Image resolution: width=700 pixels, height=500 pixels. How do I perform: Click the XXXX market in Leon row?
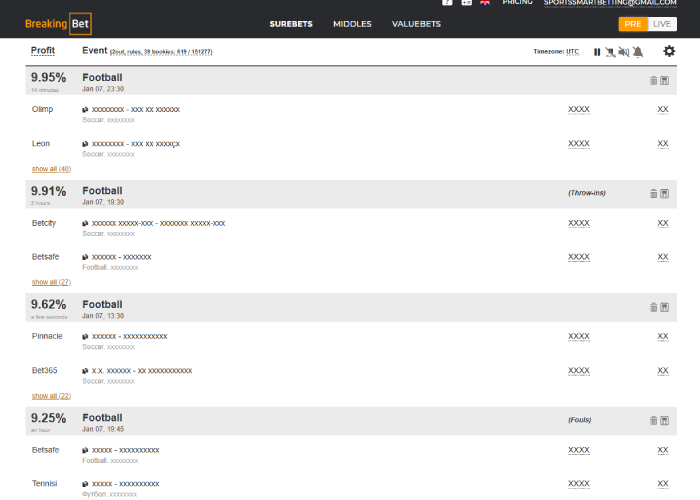pyautogui.click(x=579, y=144)
